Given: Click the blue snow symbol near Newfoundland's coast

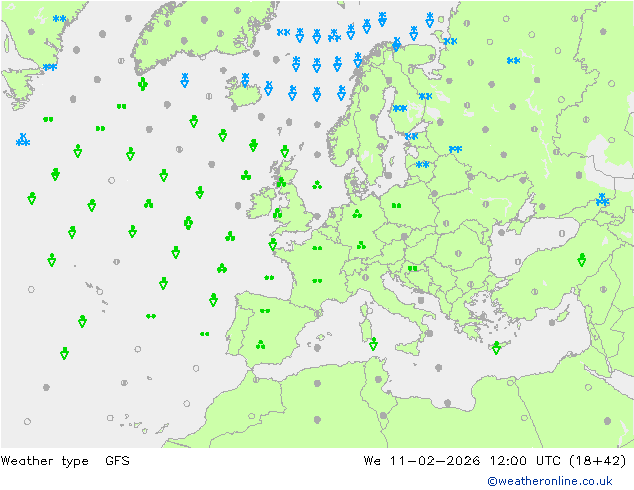Looking at the screenshot, I should 50,67.
